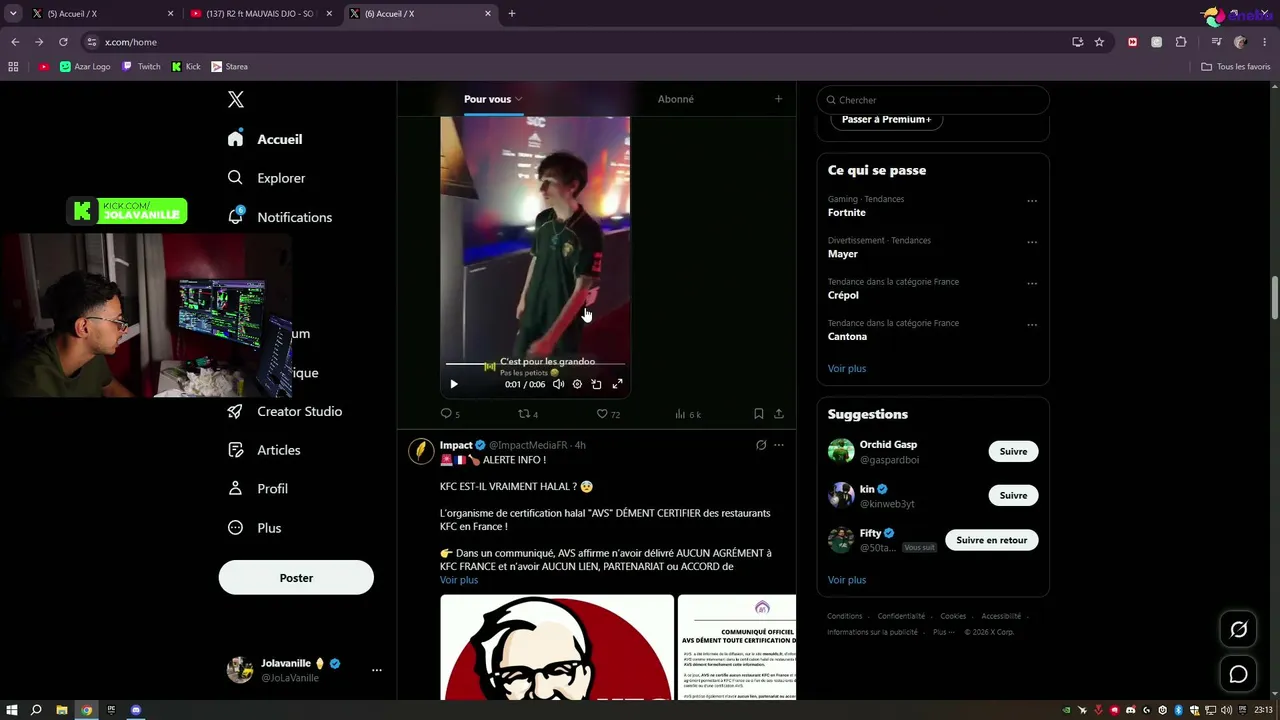Open the Grok floating button
Viewport: 1280px width, 720px height.
[x=1238, y=629]
